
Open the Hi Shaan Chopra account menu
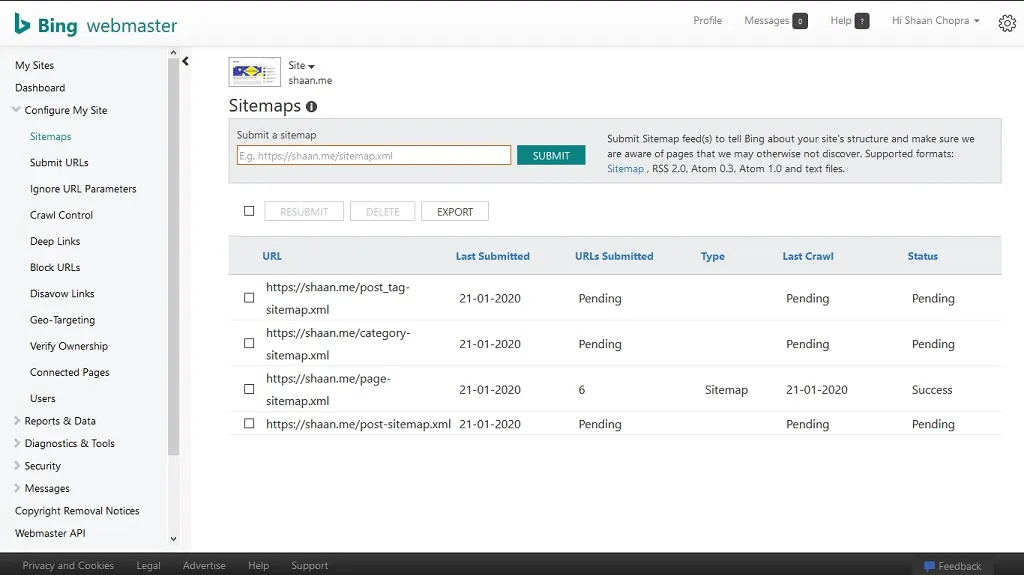pyautogui.click(x=936, y=21)
